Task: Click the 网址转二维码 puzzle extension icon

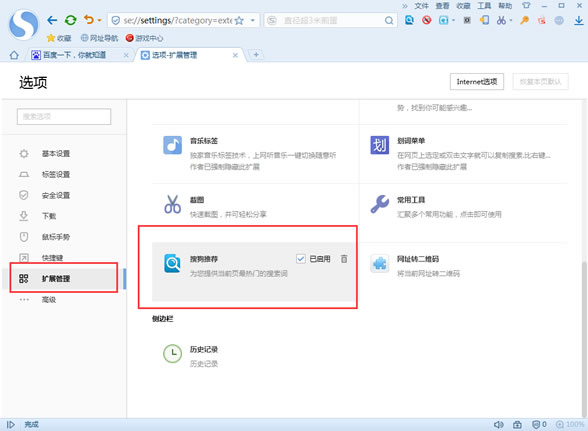Action: (380, 263)
